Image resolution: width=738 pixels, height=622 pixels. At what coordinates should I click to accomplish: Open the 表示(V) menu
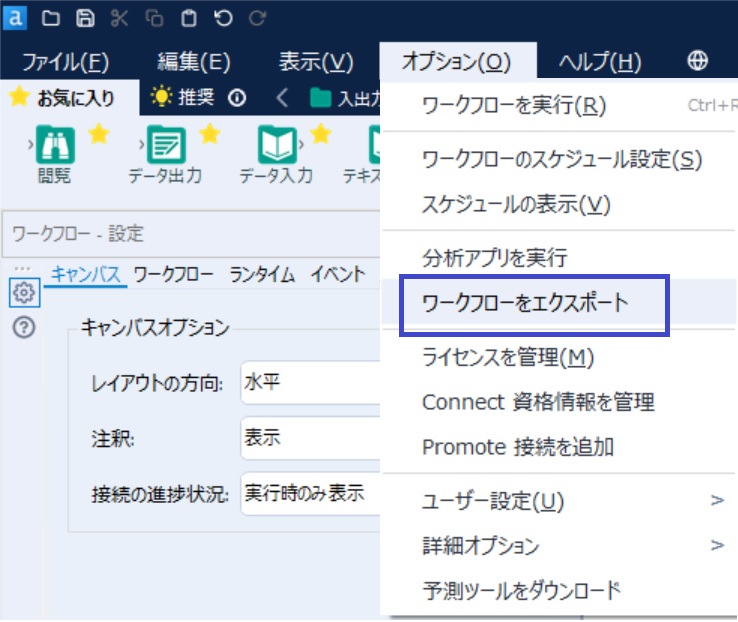point(316,62)
